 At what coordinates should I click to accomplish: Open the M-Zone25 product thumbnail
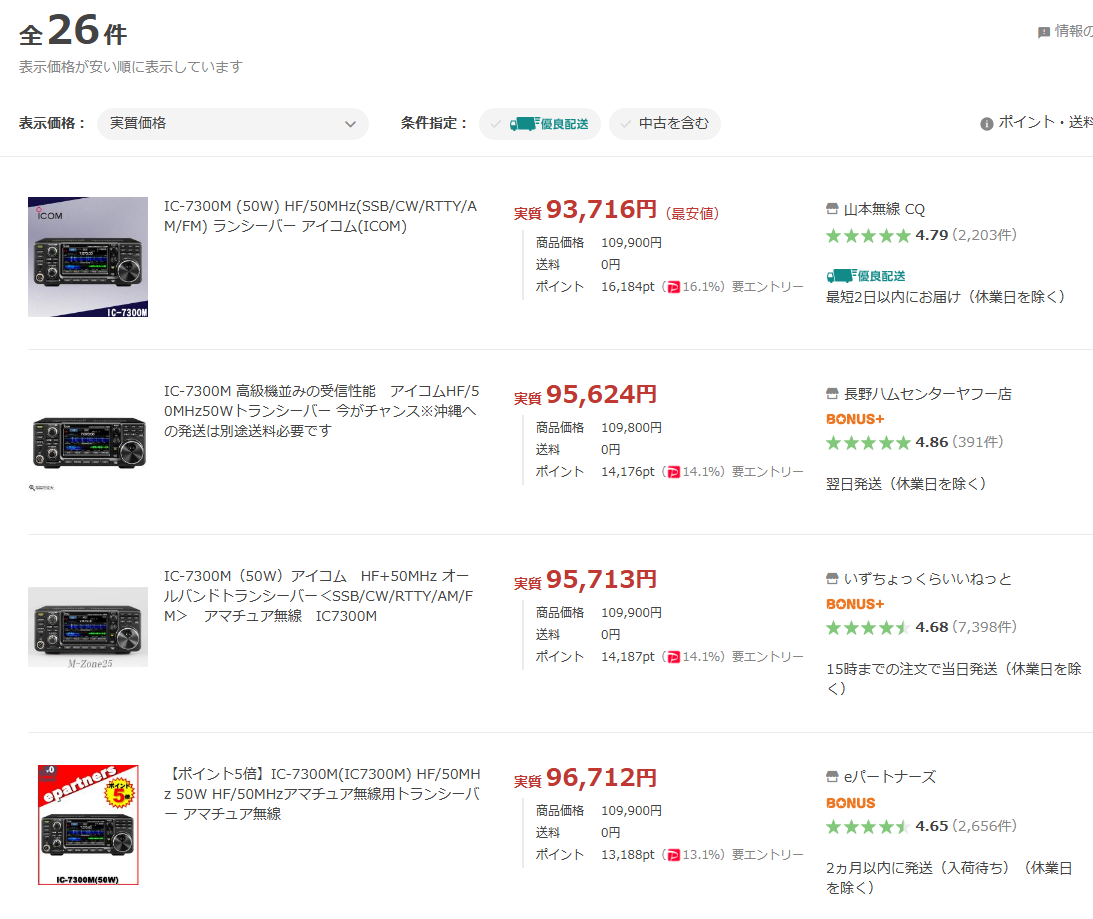click(x=88, y=627)
